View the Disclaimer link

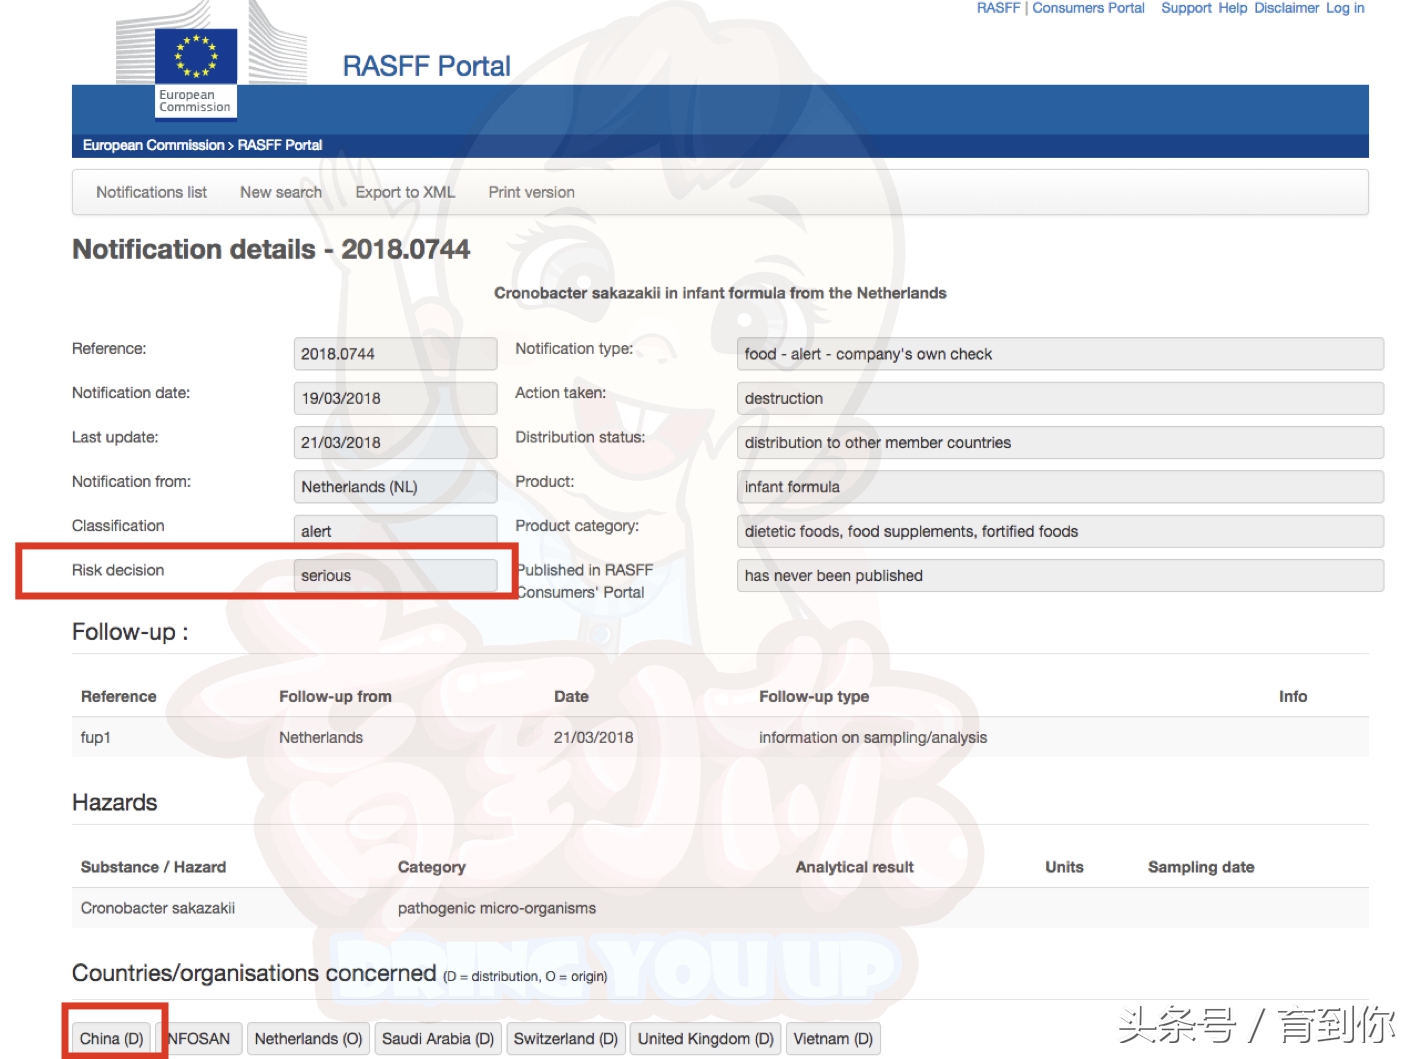tap(1286, 8)
